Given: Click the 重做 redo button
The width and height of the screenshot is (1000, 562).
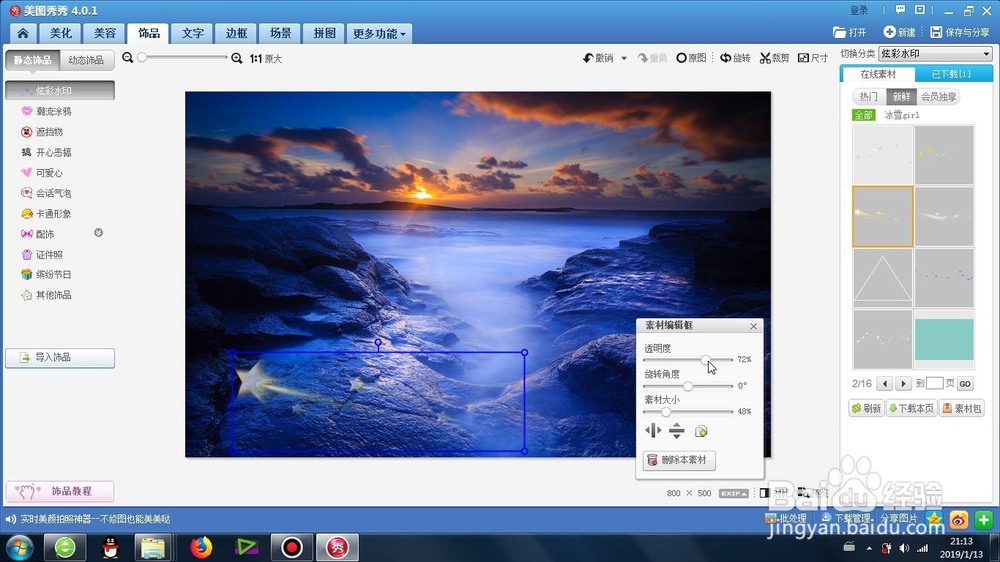Looking at the screenshot, I should 652,58.
